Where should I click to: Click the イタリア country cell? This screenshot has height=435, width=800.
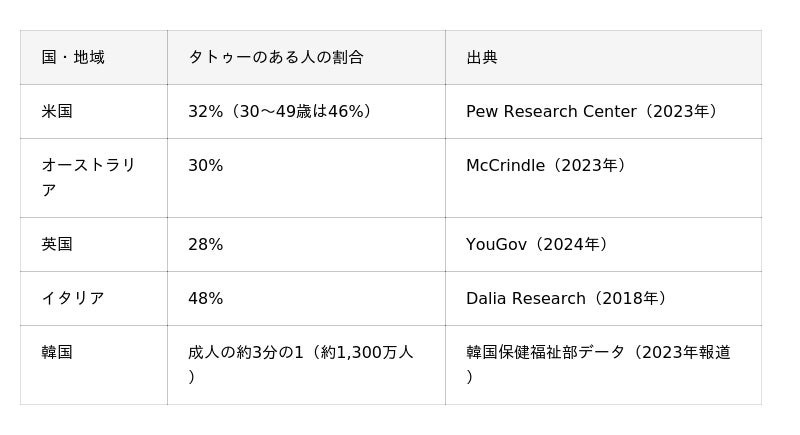click(x=94, y=298)
